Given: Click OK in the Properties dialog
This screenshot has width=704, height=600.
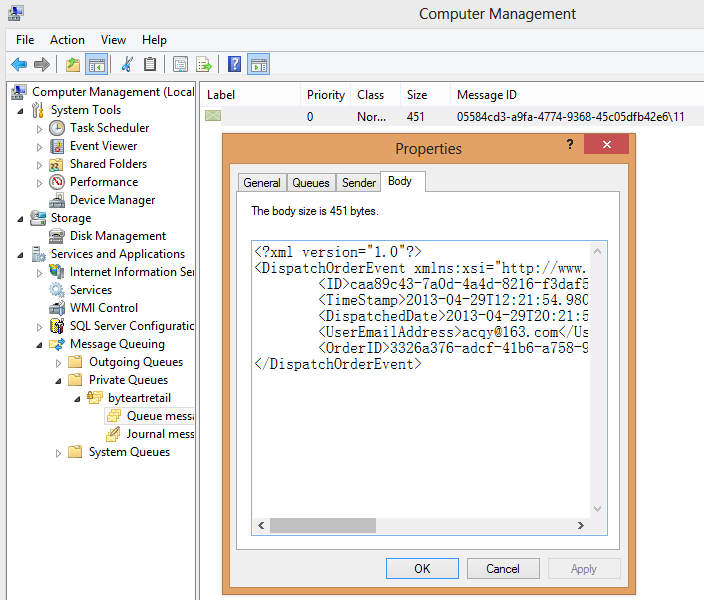Looking at the screenshot, I should coord(422,569).
